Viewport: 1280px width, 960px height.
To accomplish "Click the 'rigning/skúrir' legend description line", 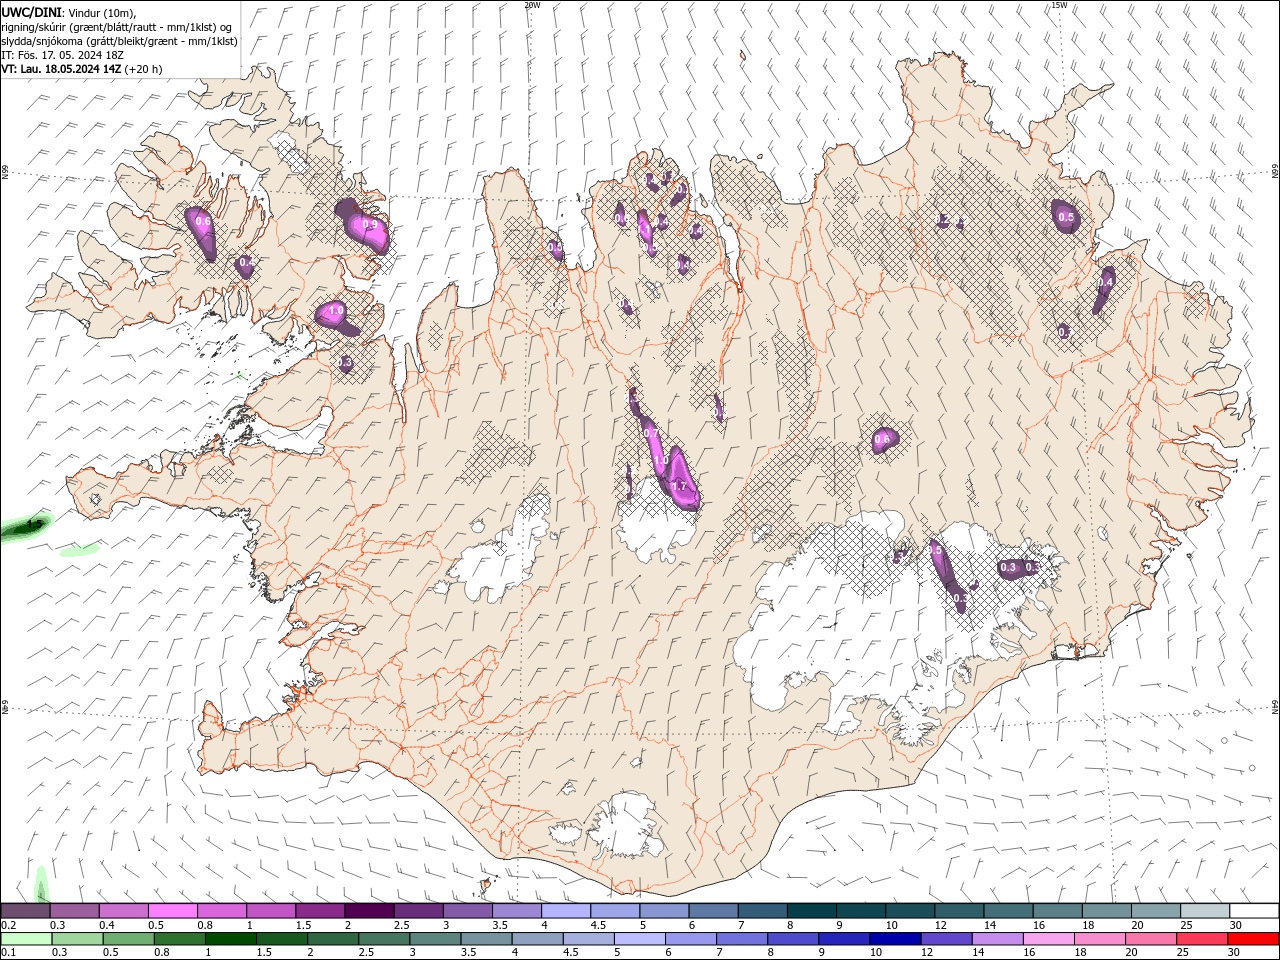I will [x=118, y=27].
